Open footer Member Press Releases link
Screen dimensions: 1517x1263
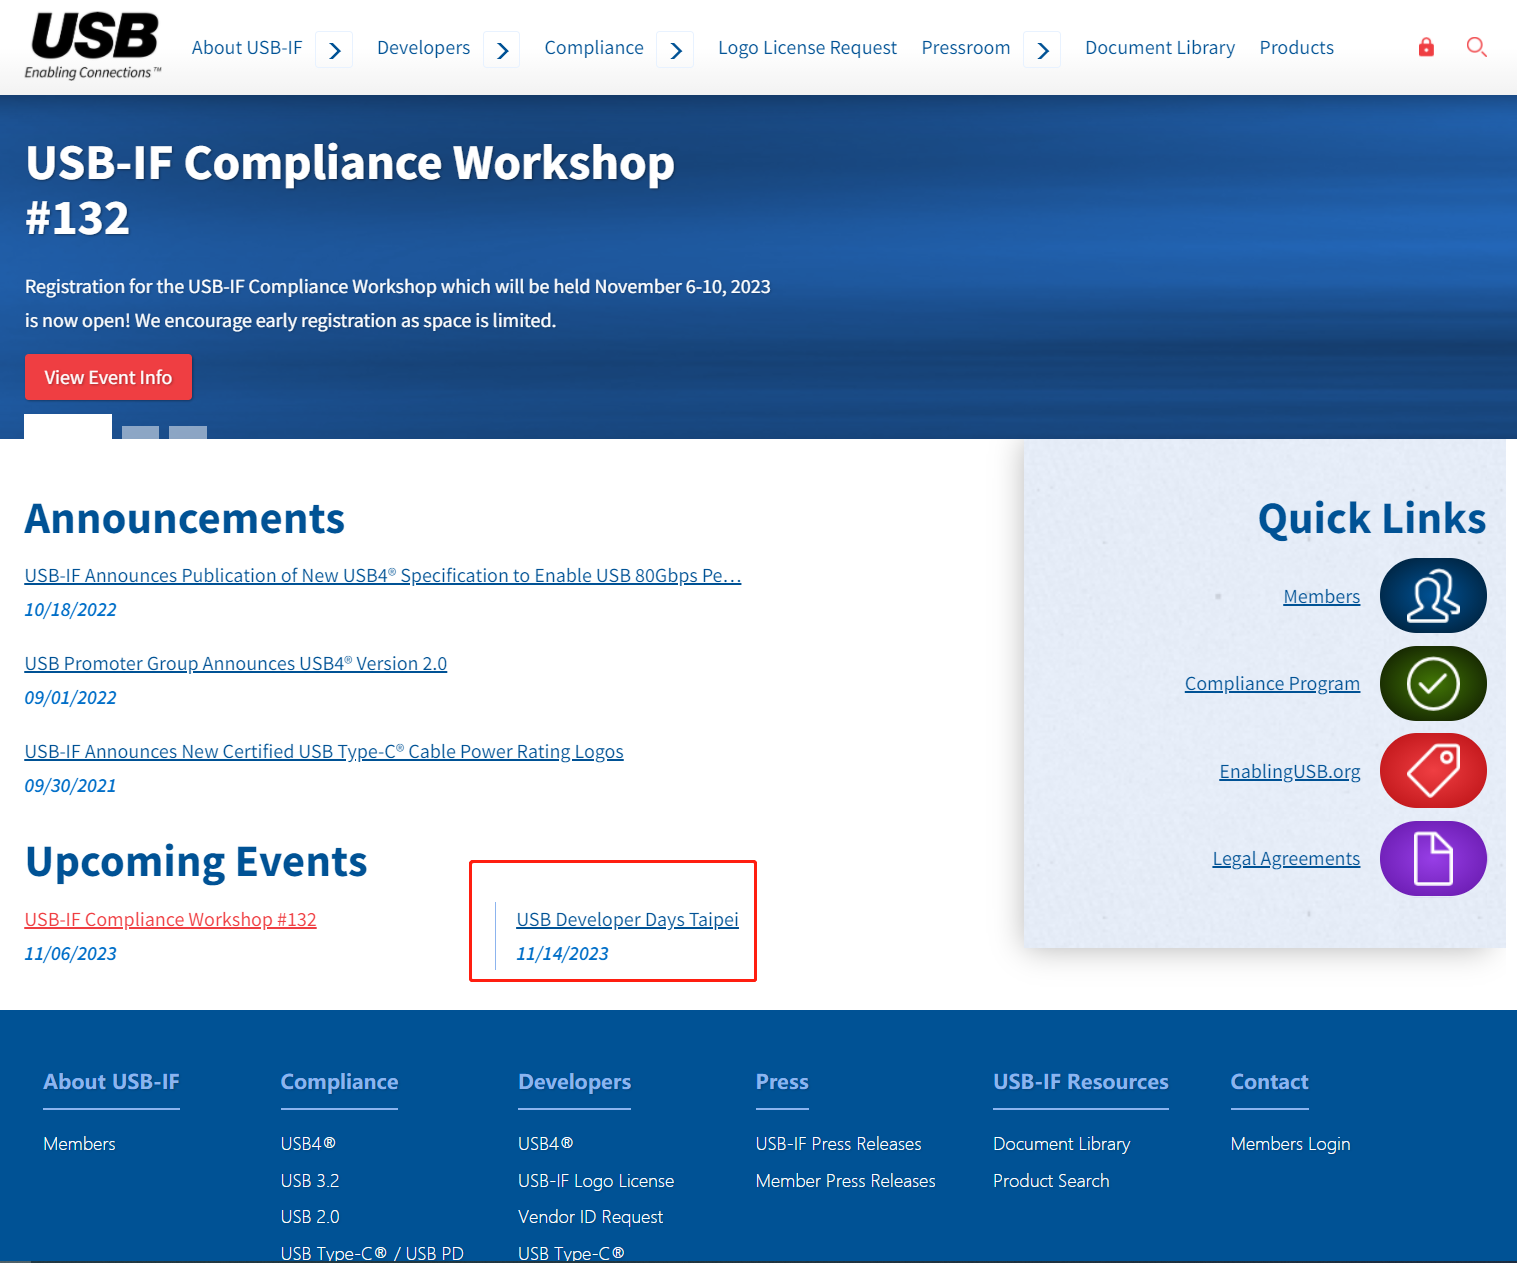846,1181
